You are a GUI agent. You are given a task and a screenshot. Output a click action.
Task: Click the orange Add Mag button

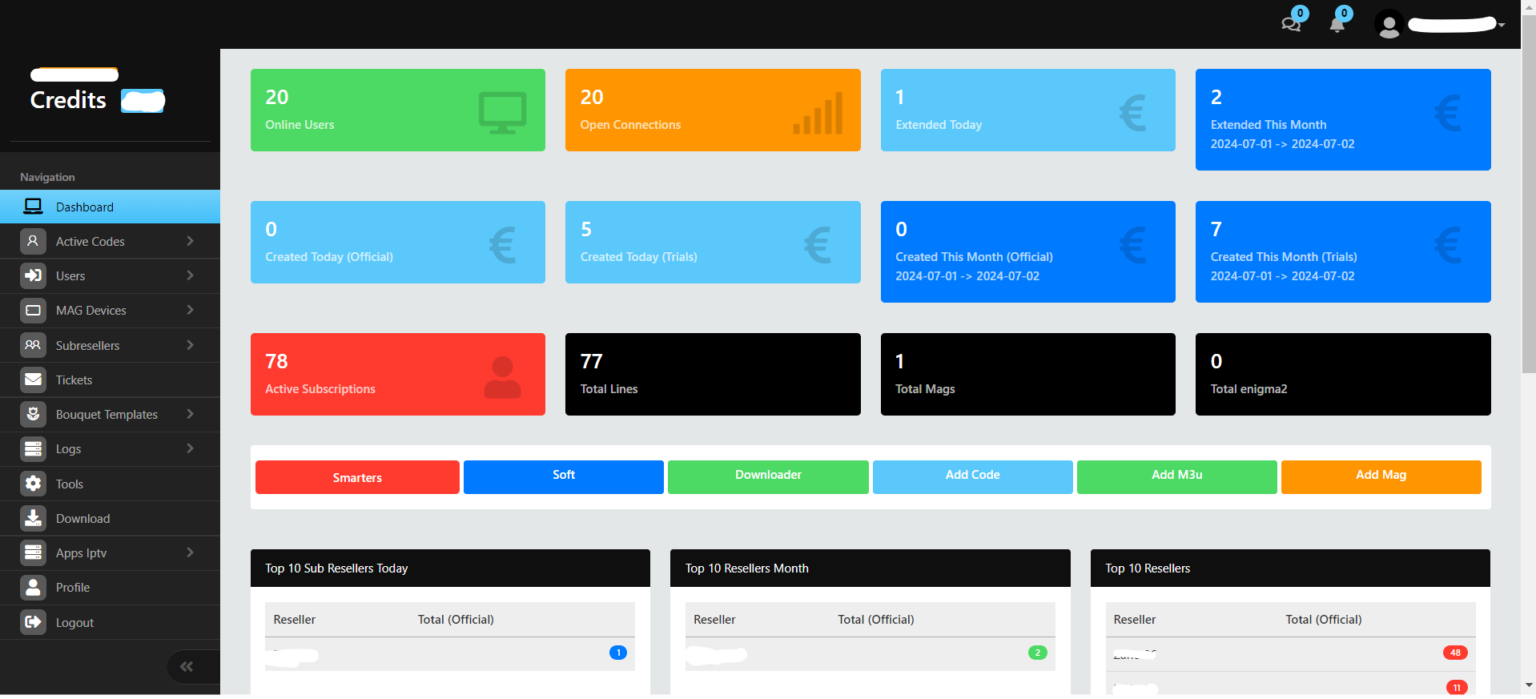click(1381, 477)
